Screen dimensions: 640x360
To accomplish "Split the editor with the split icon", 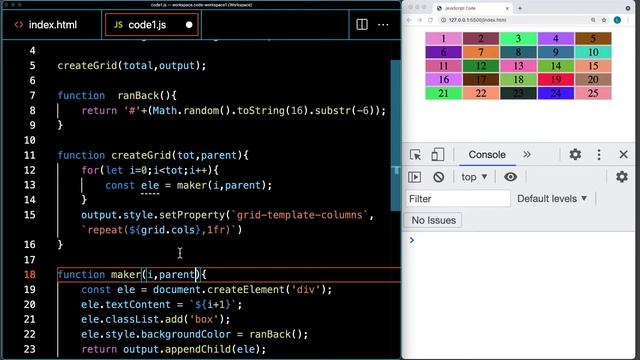I will pos(362,24).
